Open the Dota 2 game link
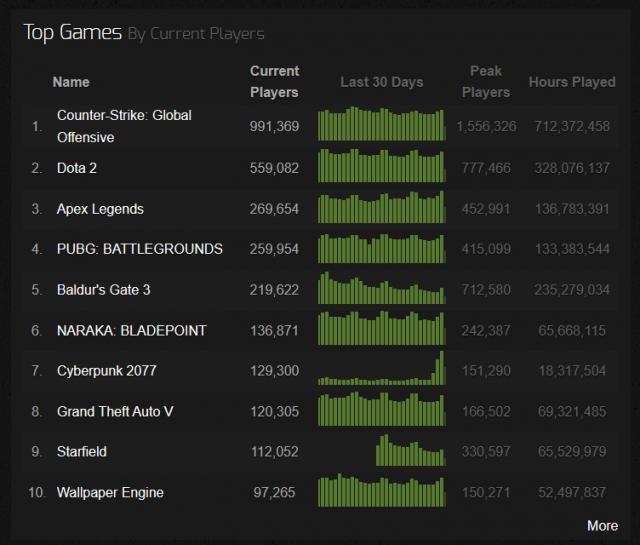This screenshot has height=545, width=640. tap(77, 168)
